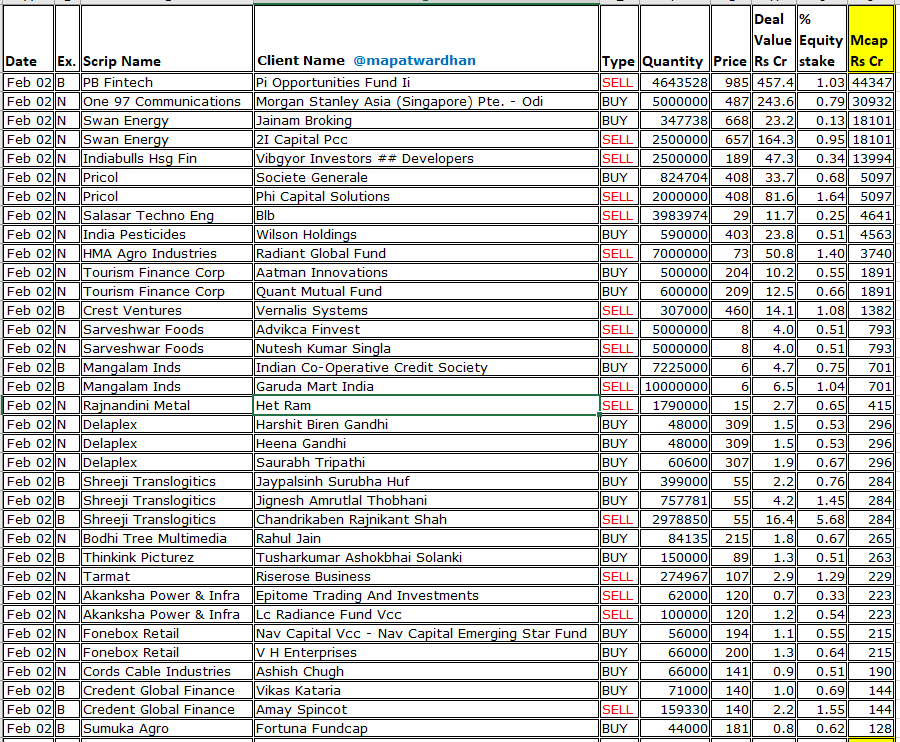Select the '% Equity stake' header cell

click(x=821, y=39)
